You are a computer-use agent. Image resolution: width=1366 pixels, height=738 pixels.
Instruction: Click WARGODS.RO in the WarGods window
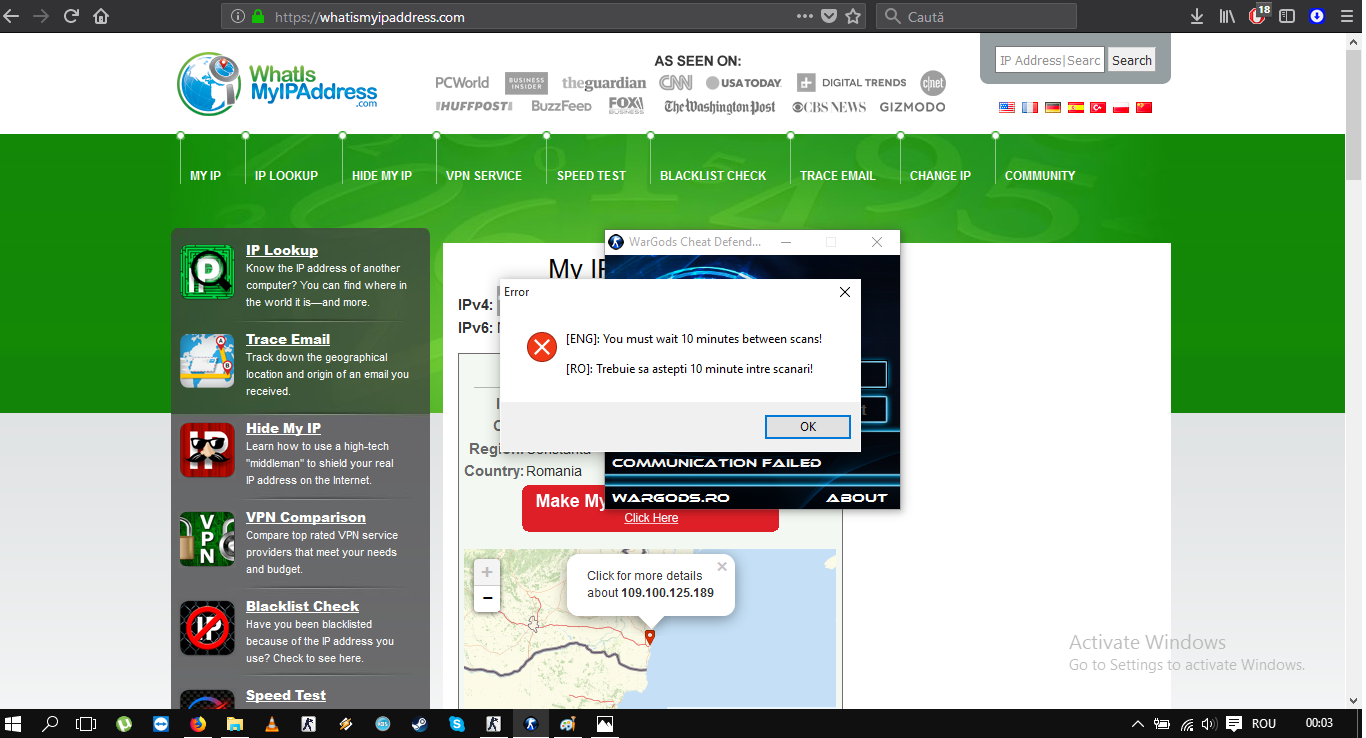pyautogui.click(x=670, y=498)
